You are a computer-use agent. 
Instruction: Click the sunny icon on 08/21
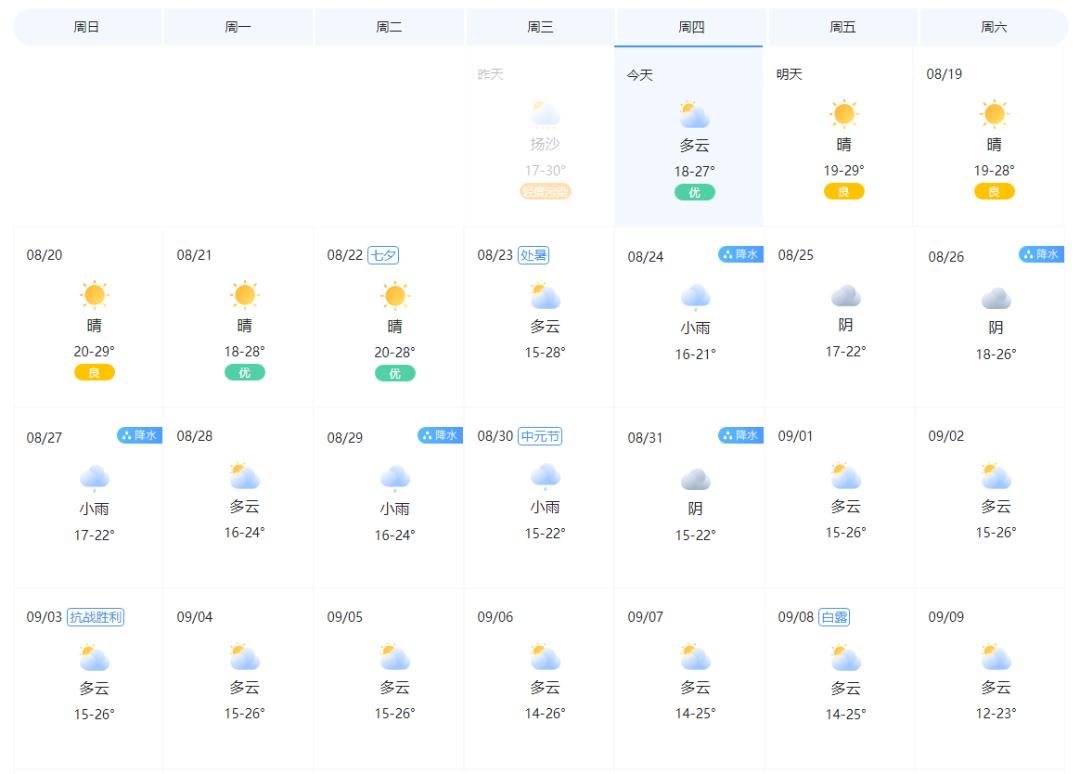244,295
